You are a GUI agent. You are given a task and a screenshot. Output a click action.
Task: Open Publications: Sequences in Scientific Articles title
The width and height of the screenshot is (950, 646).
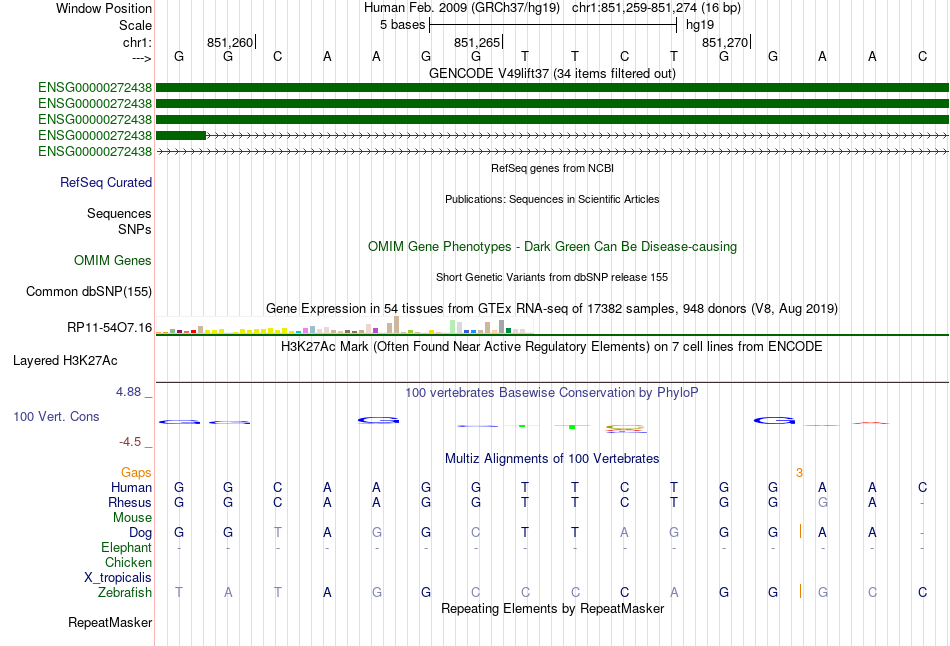point(552,199)
